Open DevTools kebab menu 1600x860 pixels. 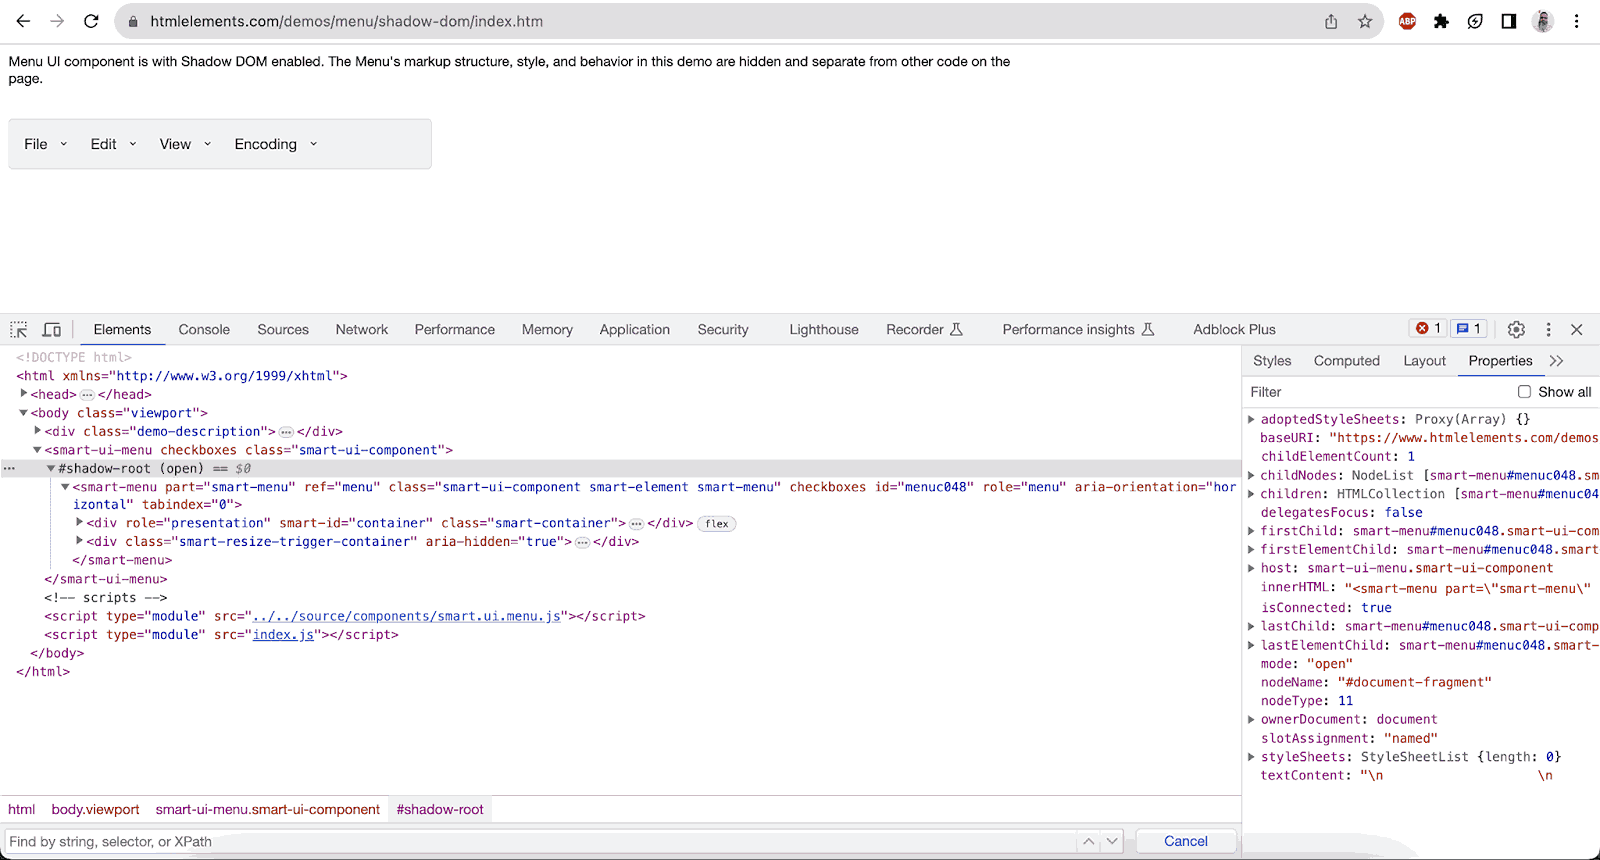tap(1548, 330)
